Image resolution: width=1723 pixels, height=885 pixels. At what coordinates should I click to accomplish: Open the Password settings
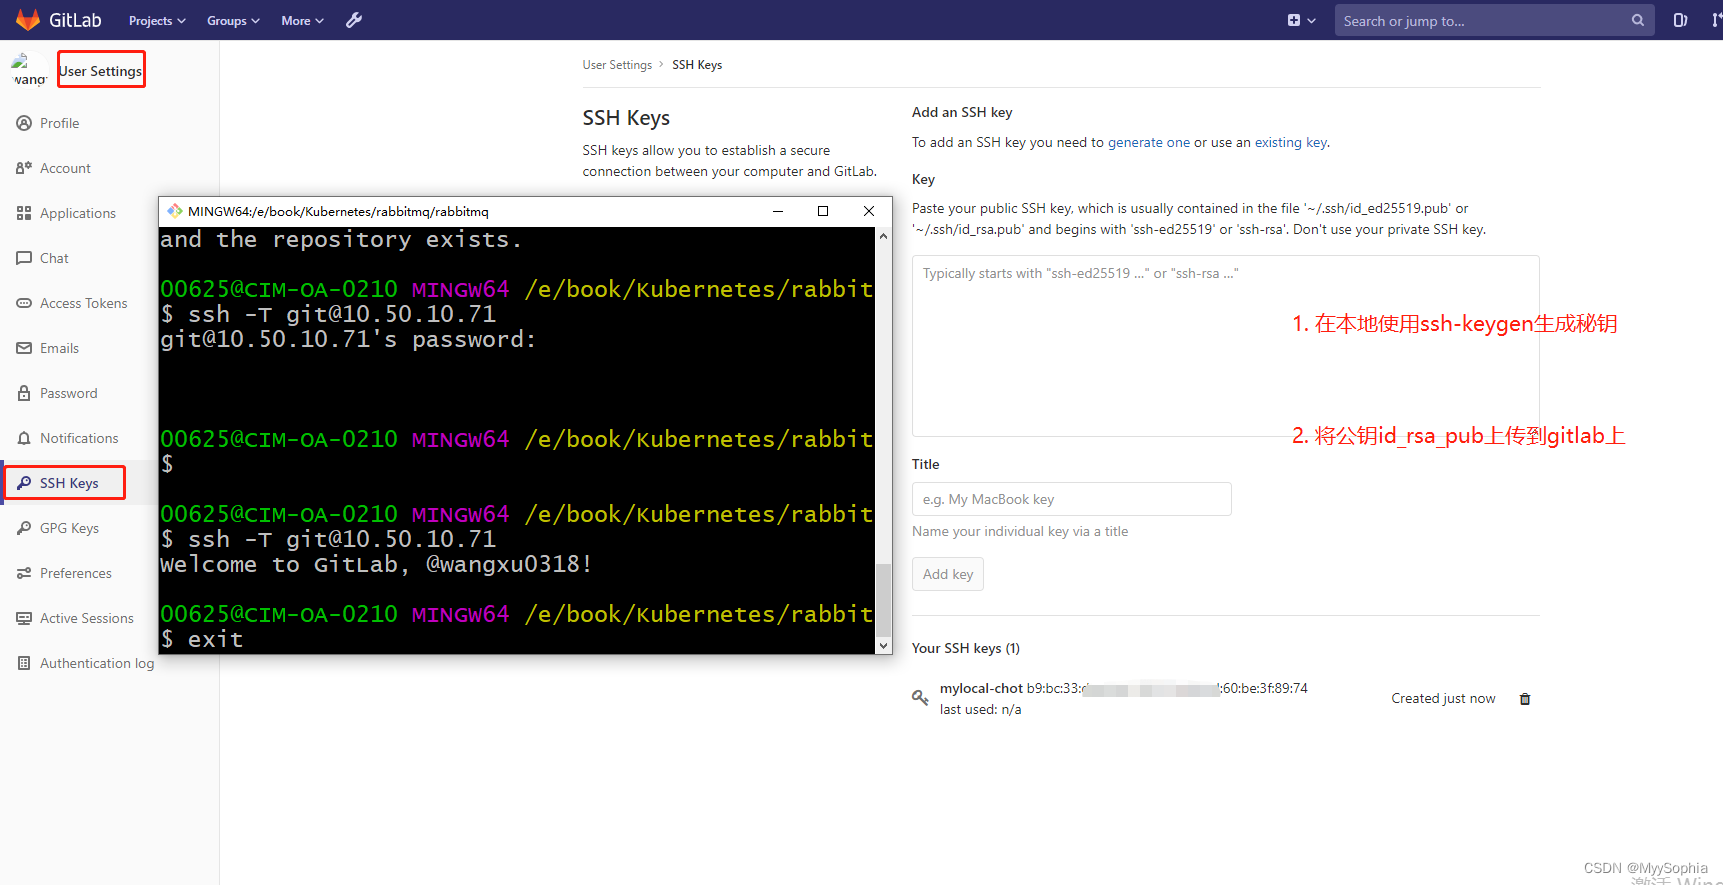pos(69,393)
